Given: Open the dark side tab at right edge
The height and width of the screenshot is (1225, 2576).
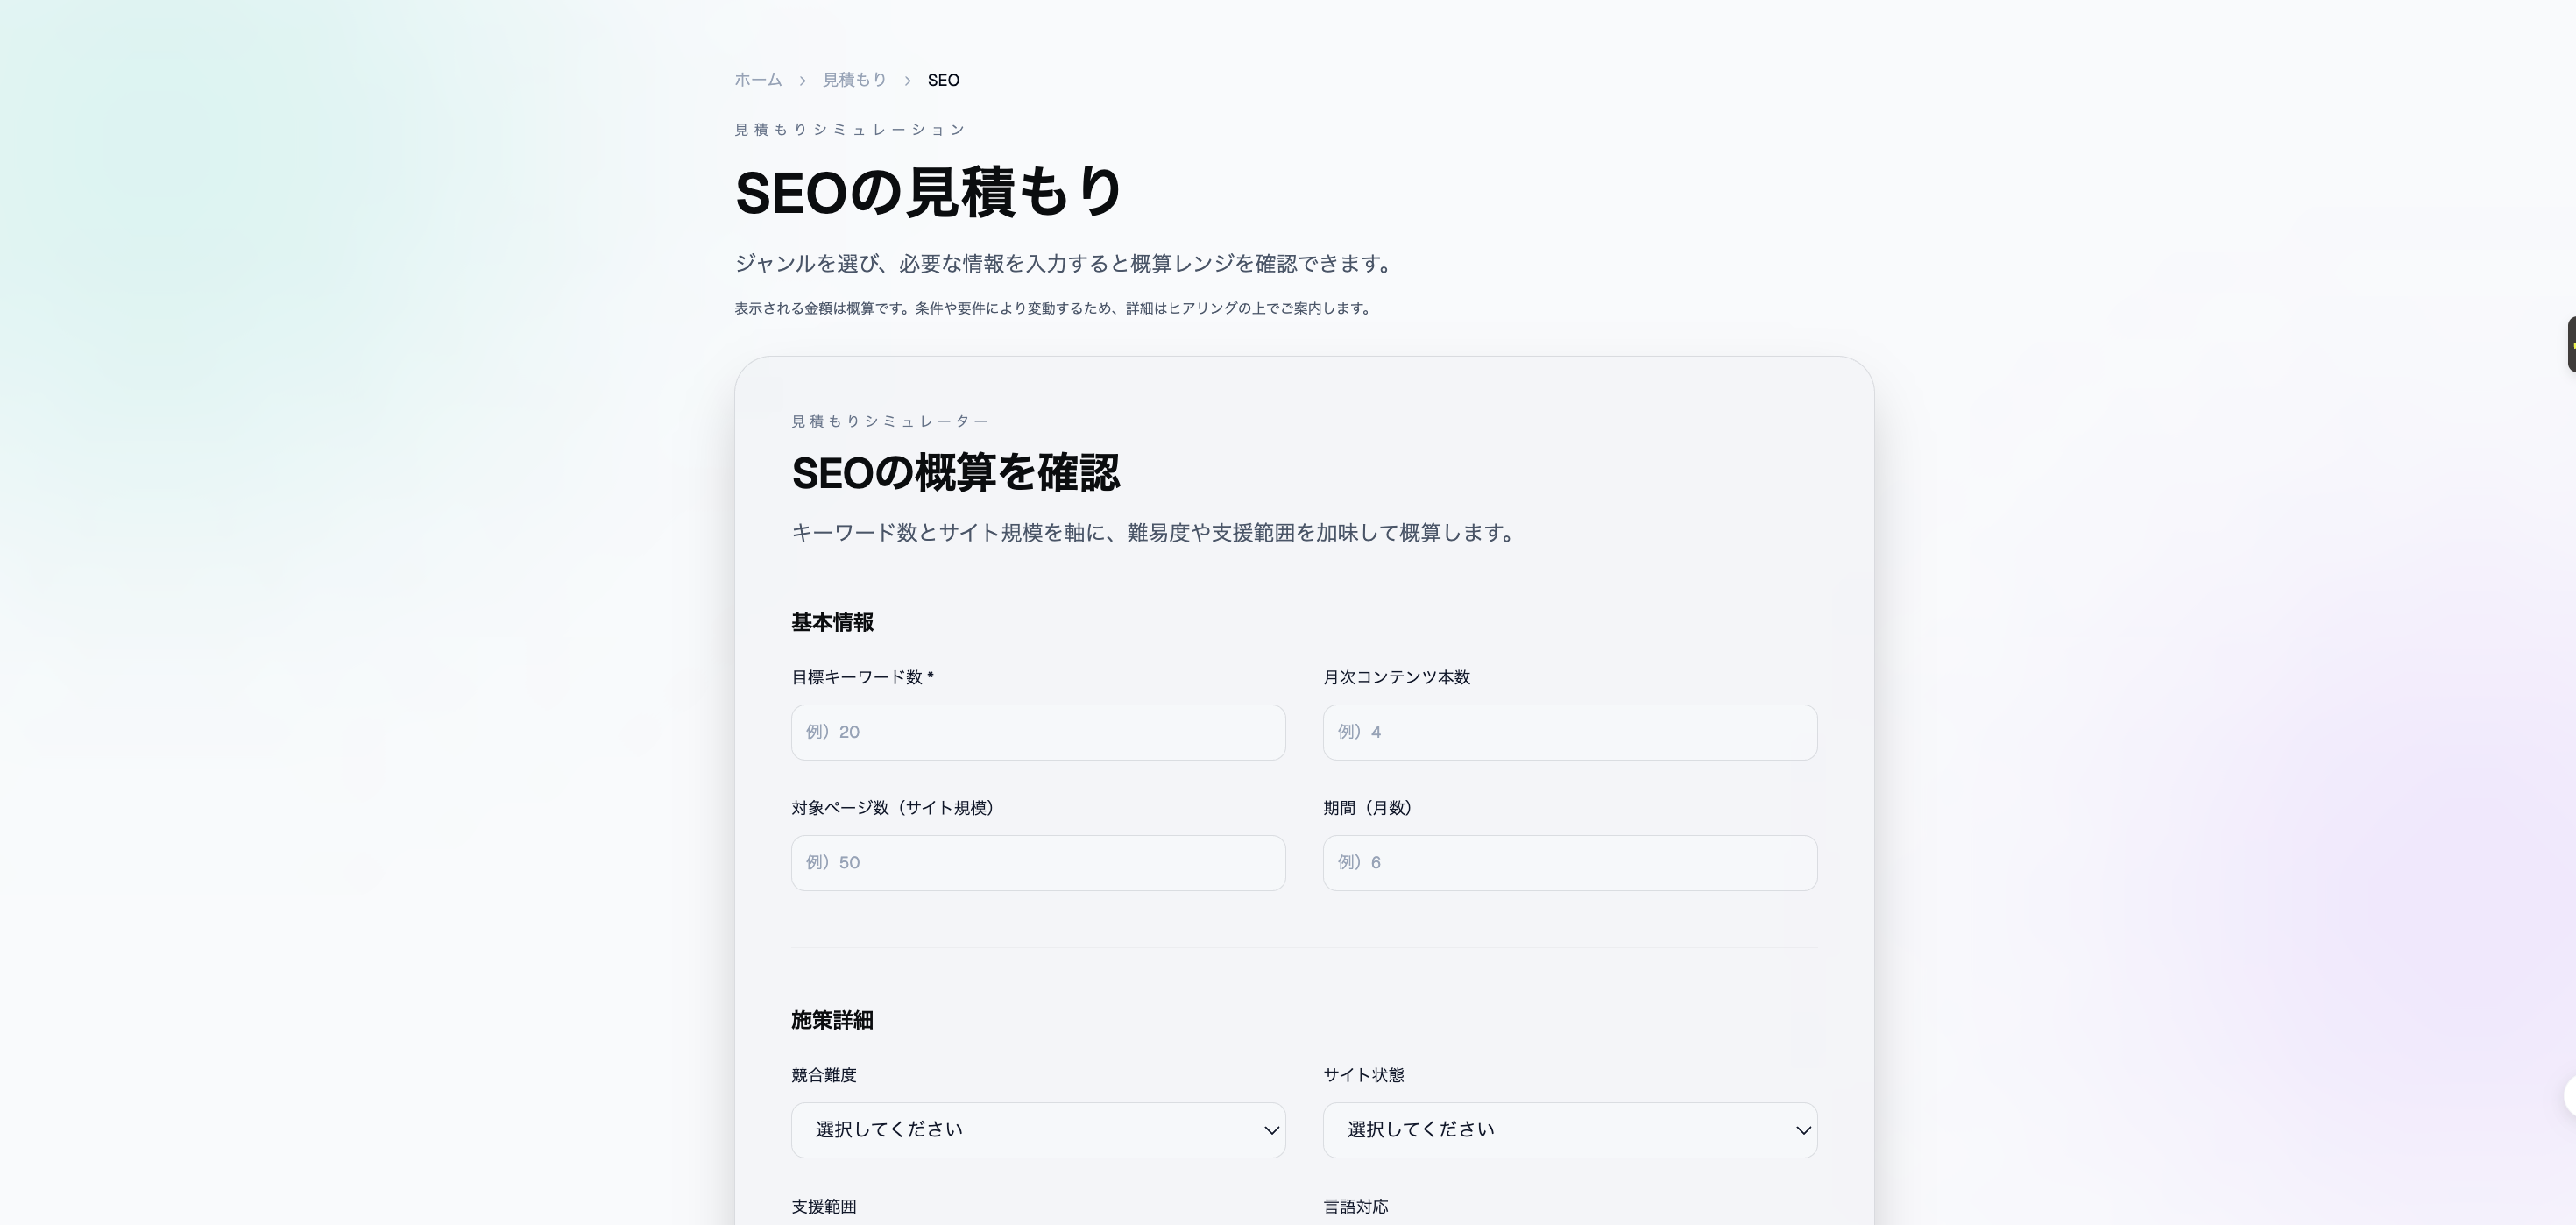Looking at the screenshot, I should pyautogui.click(x=2570, y=344).
